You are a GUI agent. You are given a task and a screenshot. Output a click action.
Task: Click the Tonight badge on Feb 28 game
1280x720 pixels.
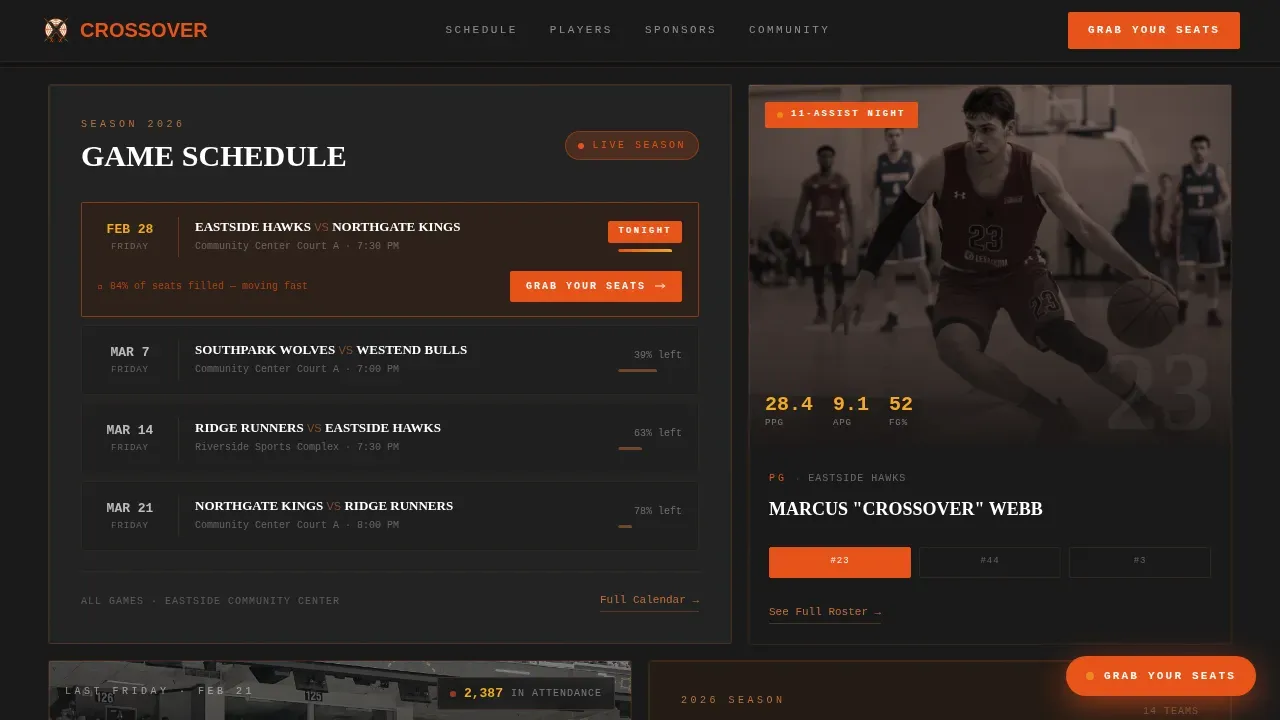coord(645,231)
